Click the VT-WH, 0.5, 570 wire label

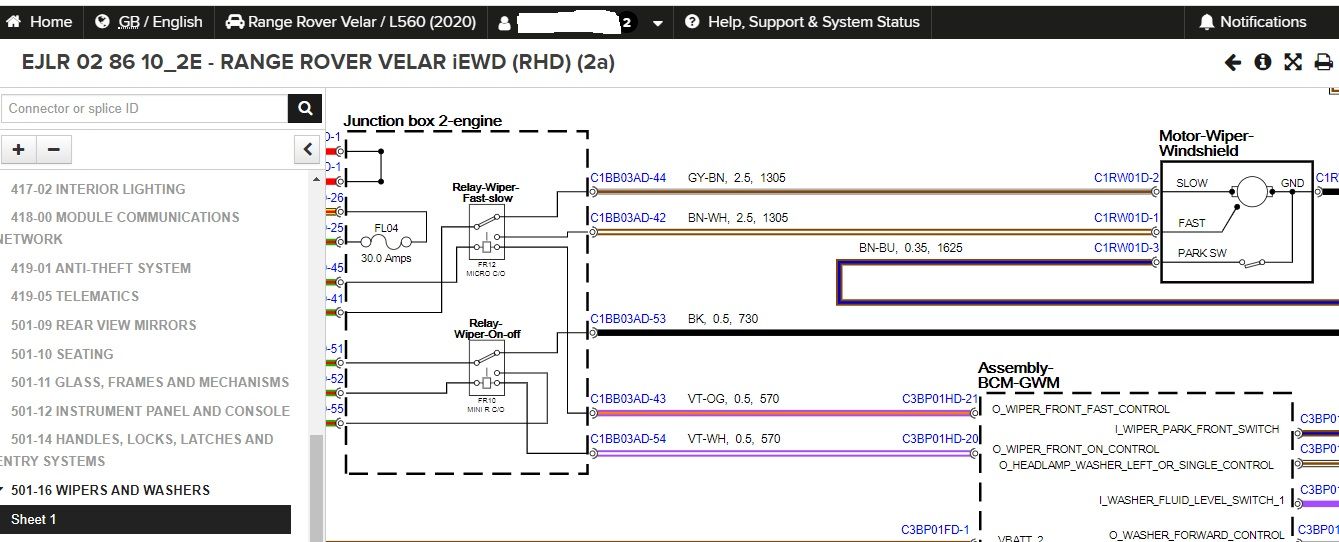click(x=733, y=439)
